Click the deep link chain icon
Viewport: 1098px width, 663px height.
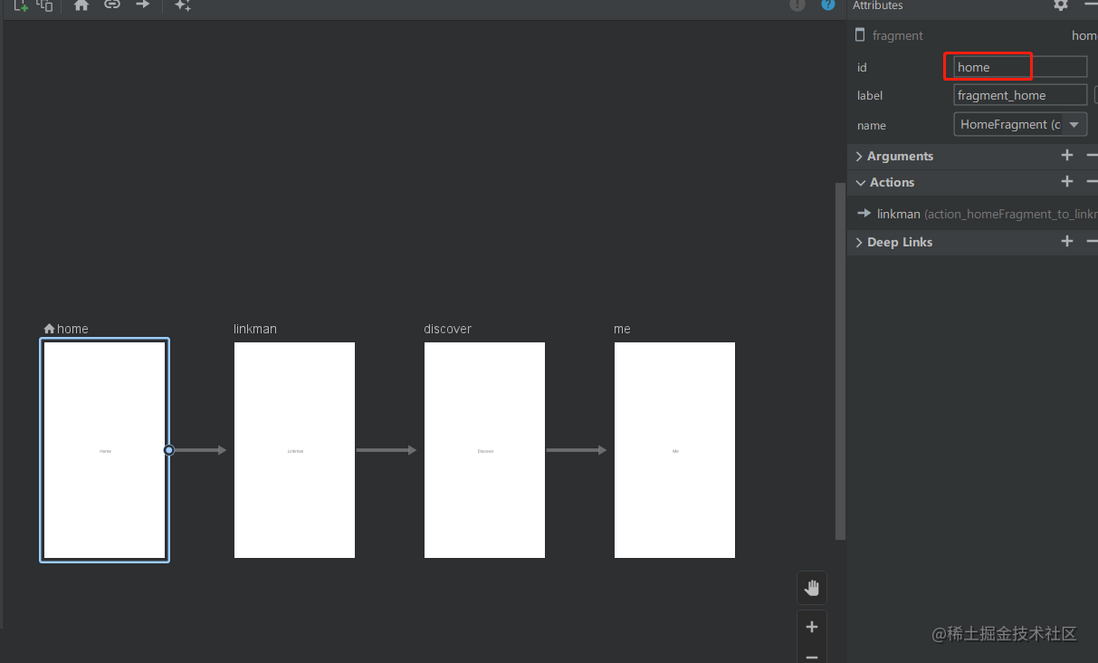pos(112,4)
